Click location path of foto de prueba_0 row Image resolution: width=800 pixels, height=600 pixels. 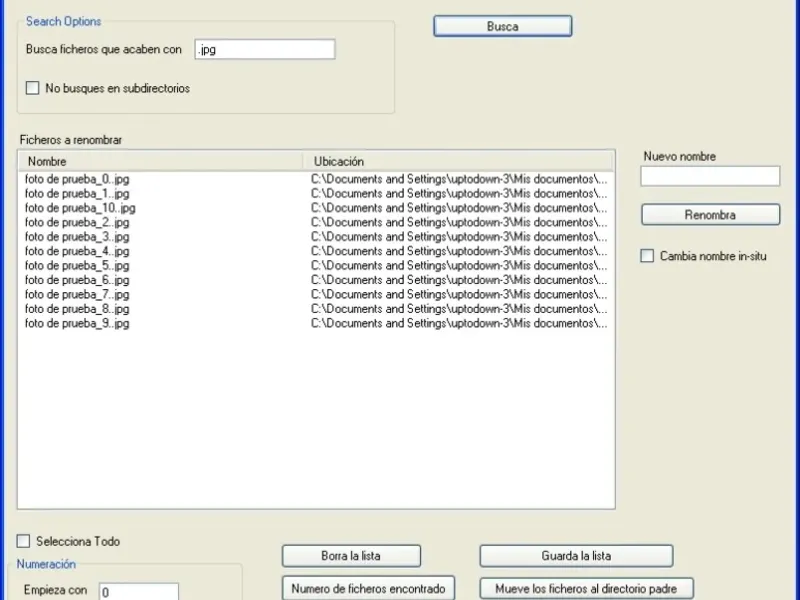pos(459,179)
